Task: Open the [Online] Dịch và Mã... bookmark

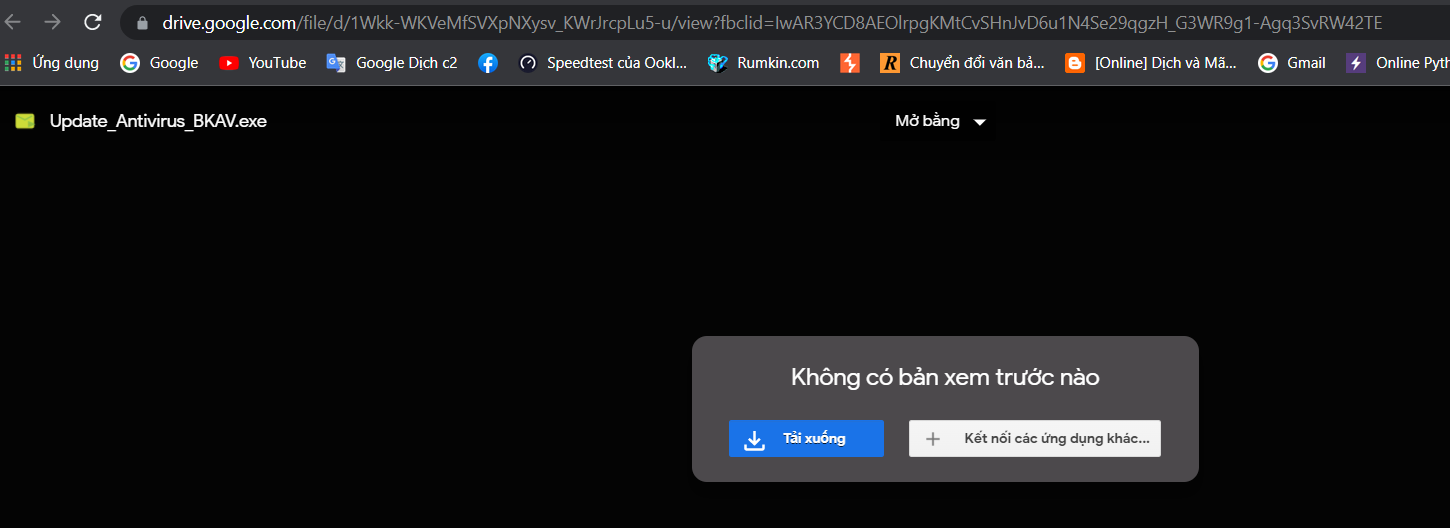Action: tap(1151, 63)
